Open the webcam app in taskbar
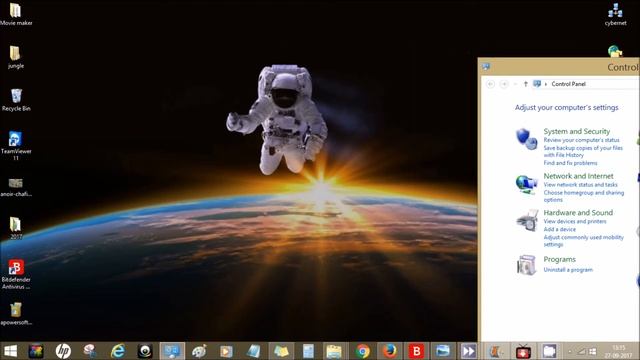 click(x=145, y=351)
